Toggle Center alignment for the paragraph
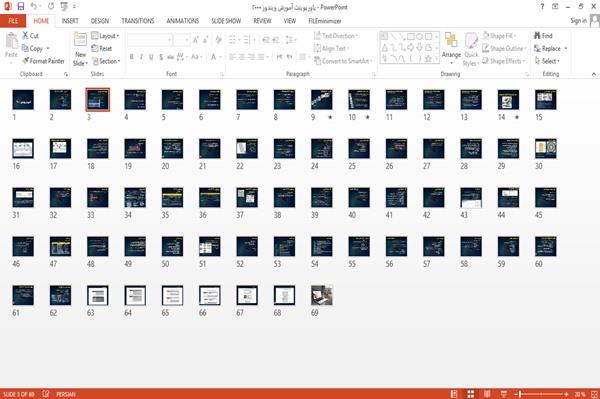Image resolution: width=600 pixels, height=399 pixels. [x=241, y=57]
